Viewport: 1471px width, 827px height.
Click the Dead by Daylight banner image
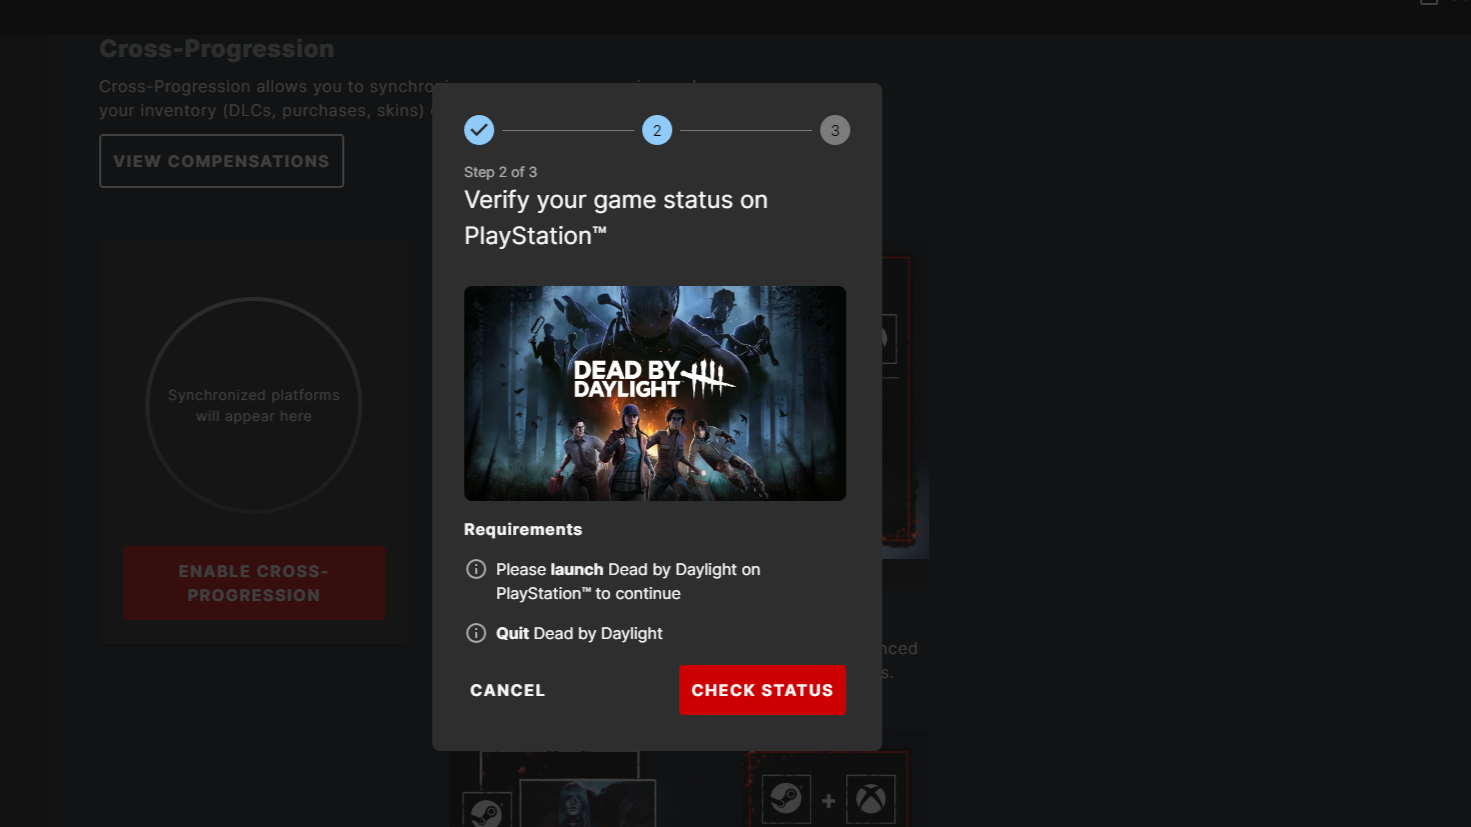[x=655, y=393]
